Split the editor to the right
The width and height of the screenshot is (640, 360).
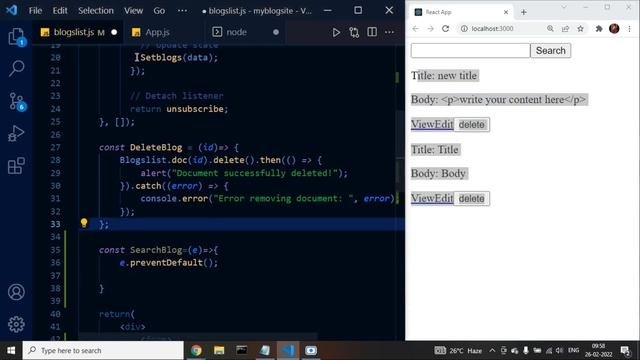[372, 32]
